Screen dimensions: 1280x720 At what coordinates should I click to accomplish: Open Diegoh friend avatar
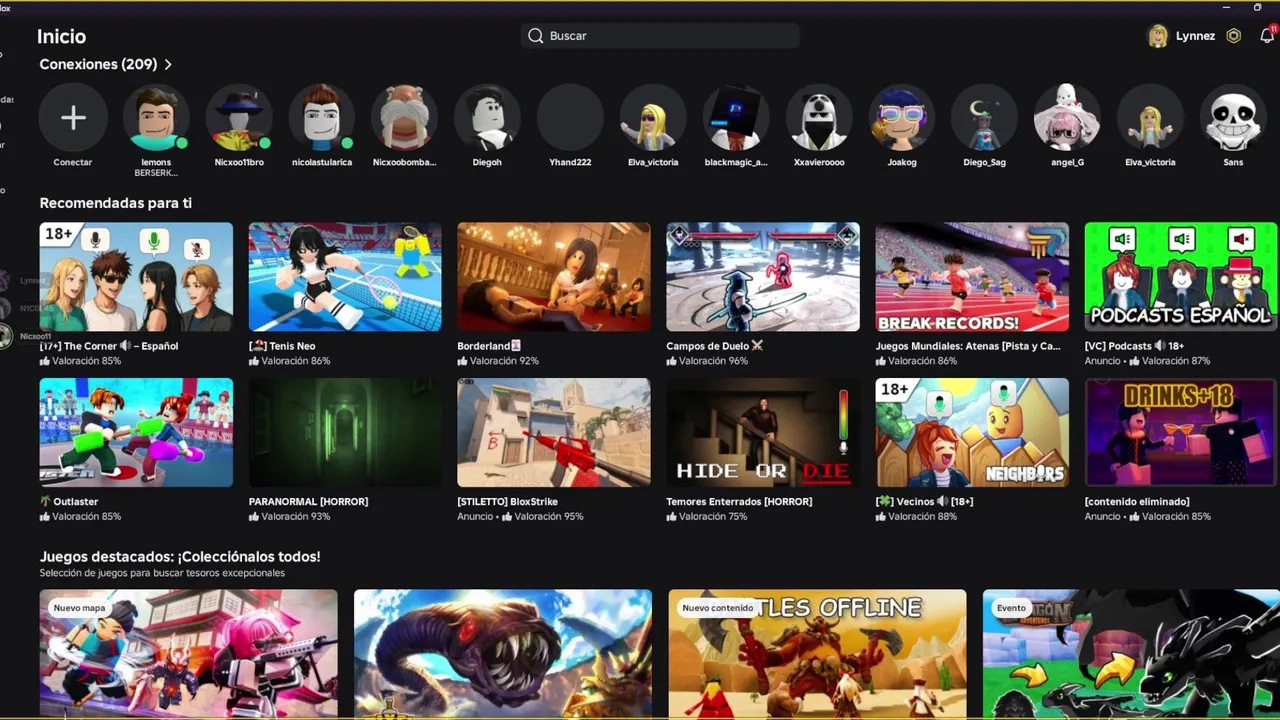click(x=487, y=118)
